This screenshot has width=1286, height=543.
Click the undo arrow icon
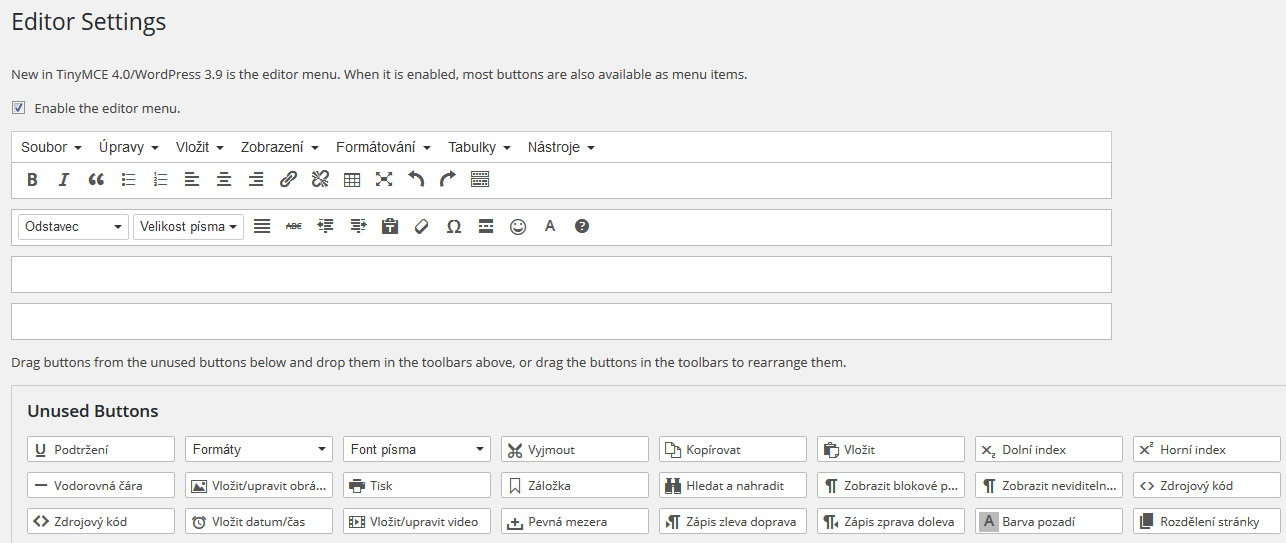point(416,180)
